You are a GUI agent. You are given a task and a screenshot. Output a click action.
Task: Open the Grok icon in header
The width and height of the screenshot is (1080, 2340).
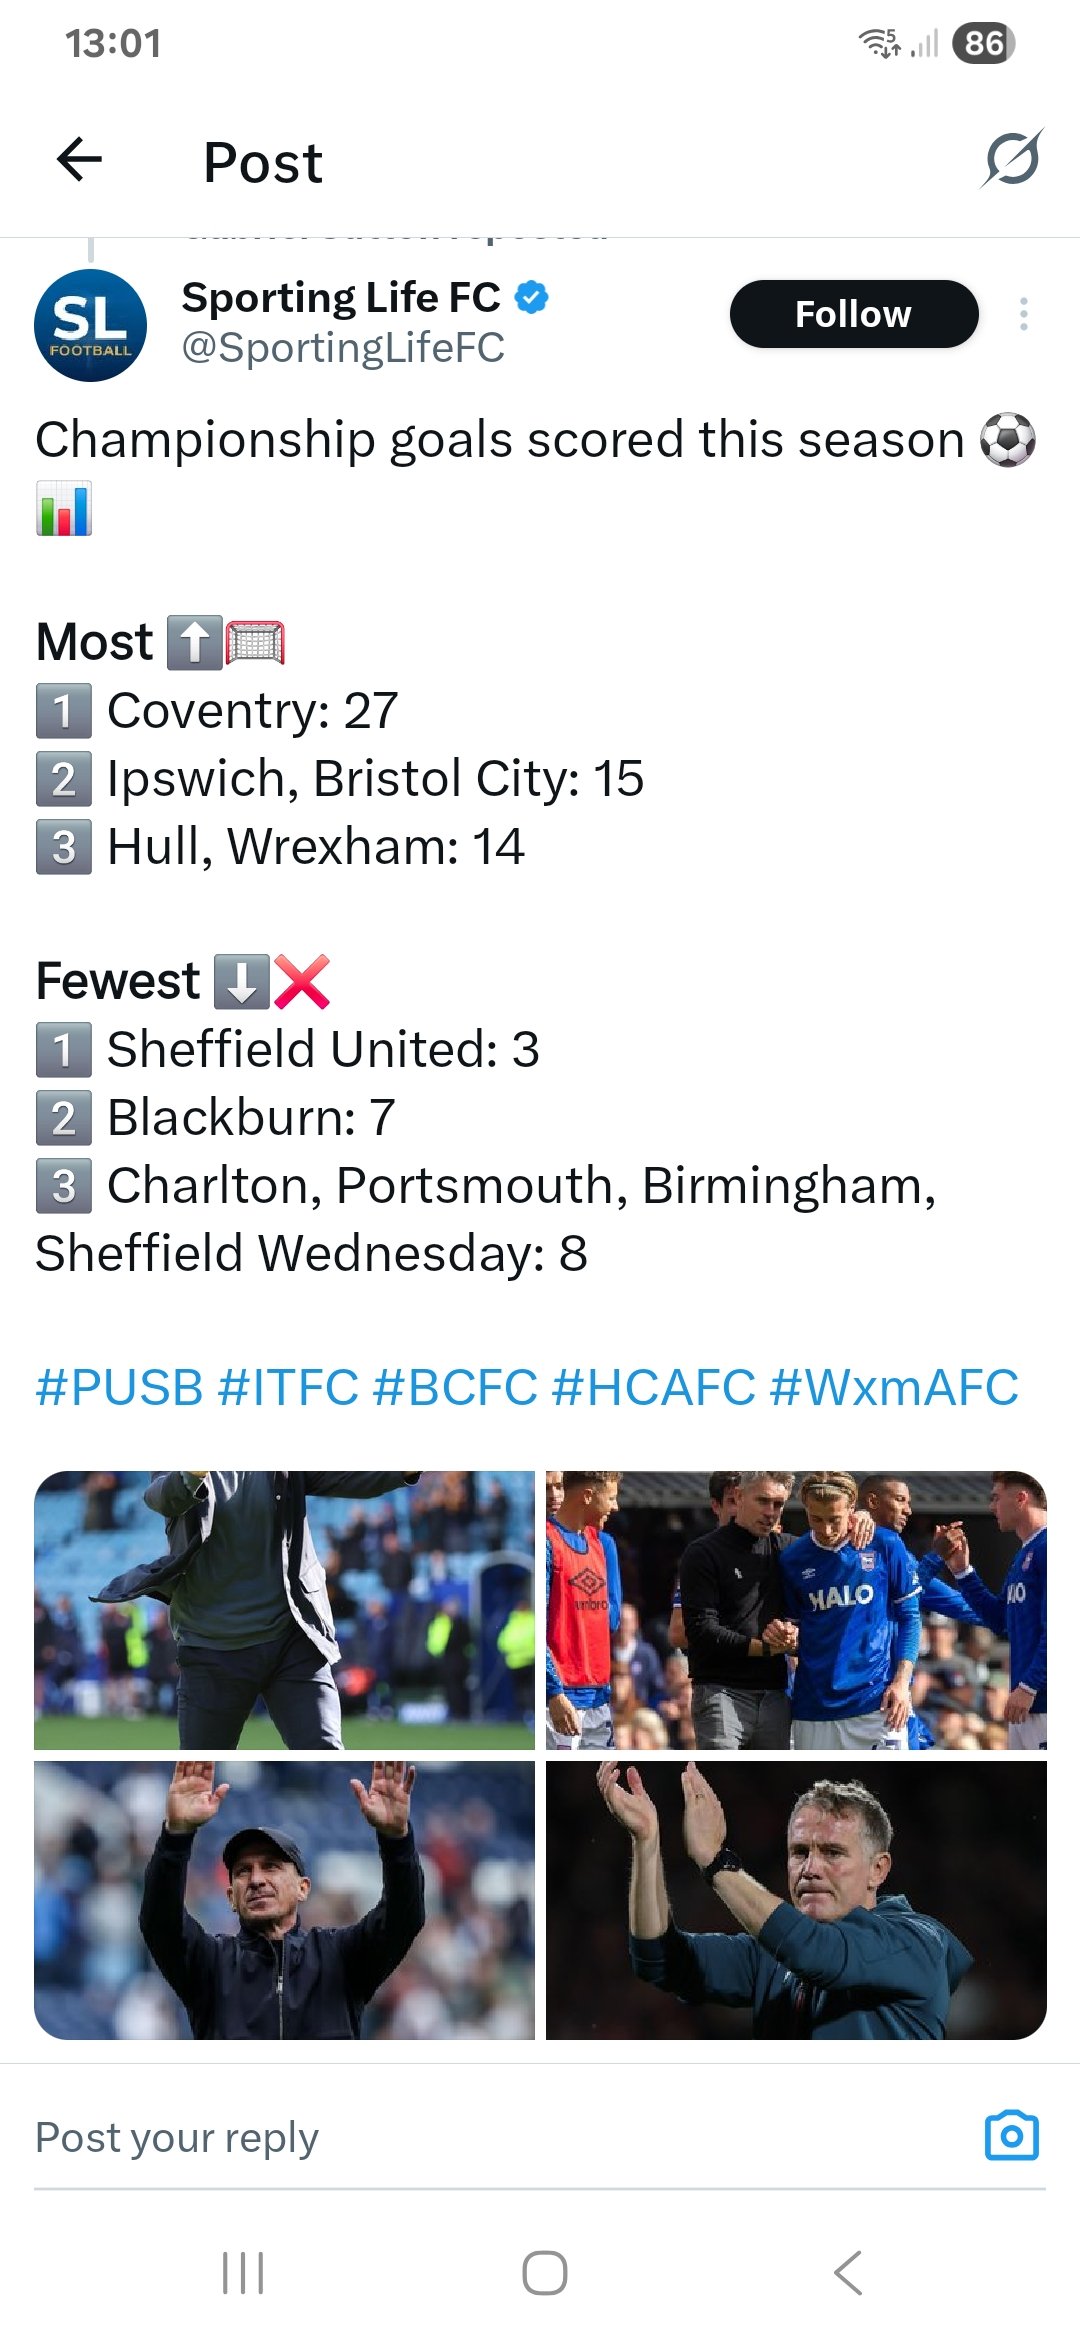click(1012, 160)
